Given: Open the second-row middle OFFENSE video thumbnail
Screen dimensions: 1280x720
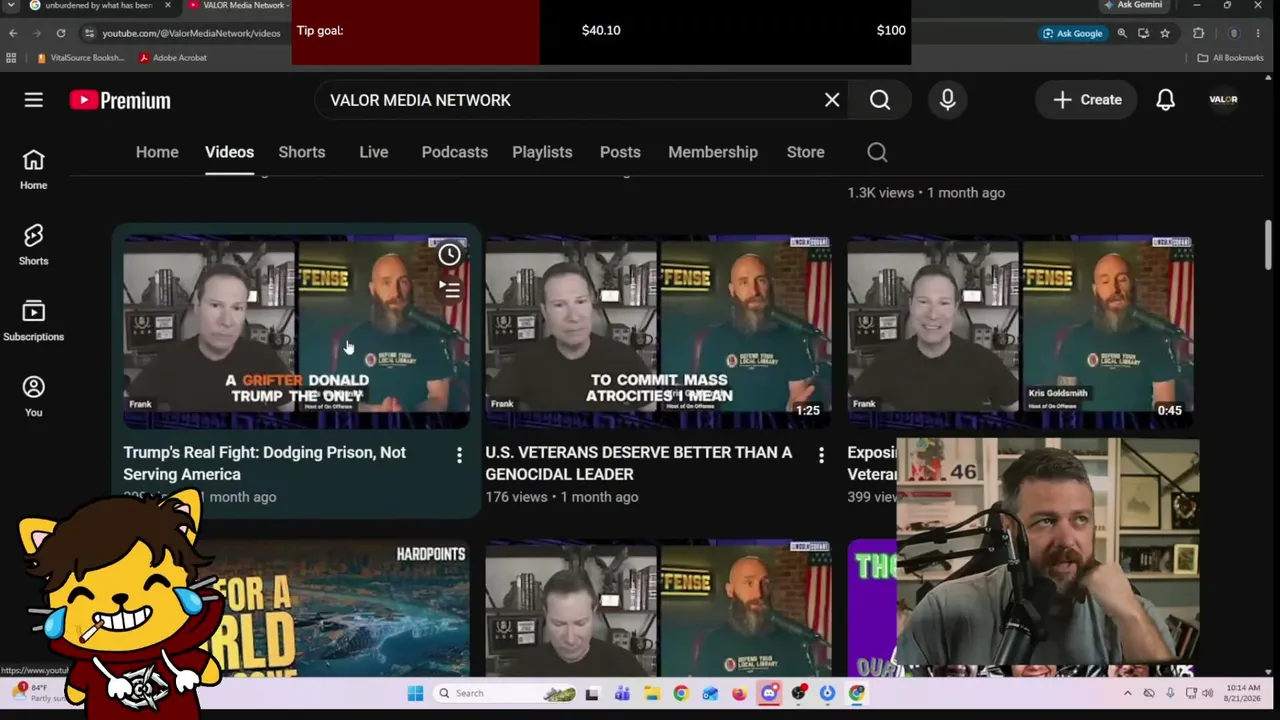Looking at the screenshot, I should tap(658, 608).
